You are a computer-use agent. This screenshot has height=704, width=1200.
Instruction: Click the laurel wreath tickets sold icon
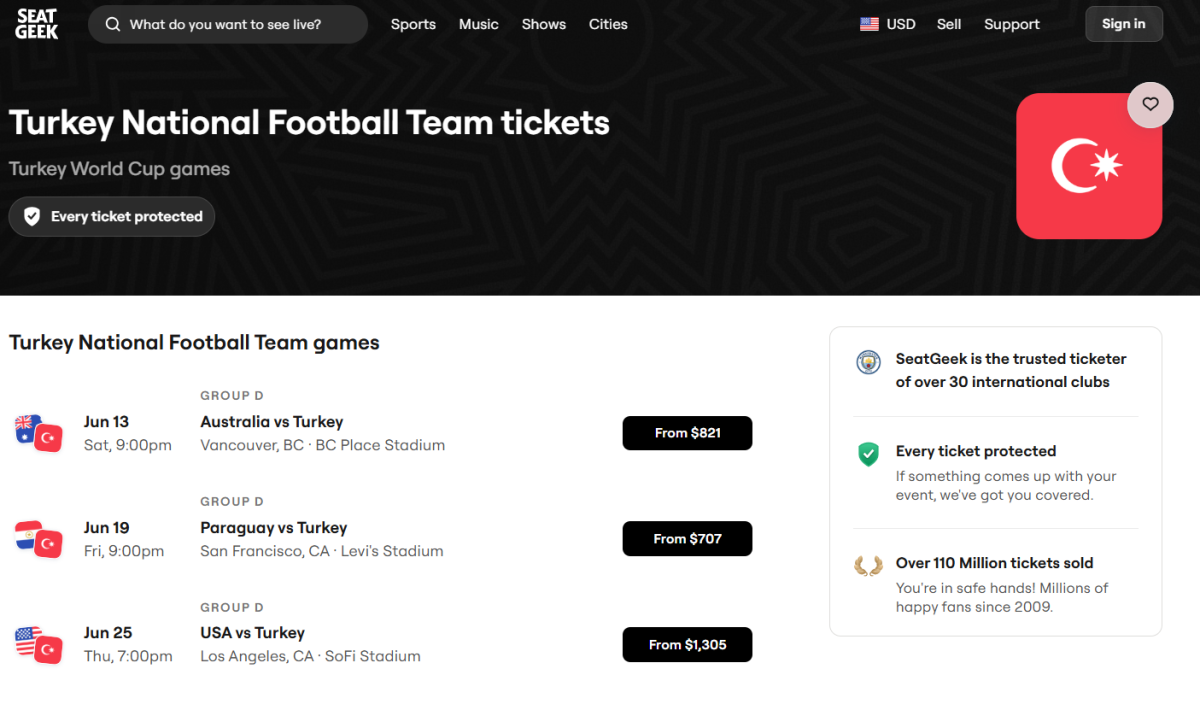[868, 567]
